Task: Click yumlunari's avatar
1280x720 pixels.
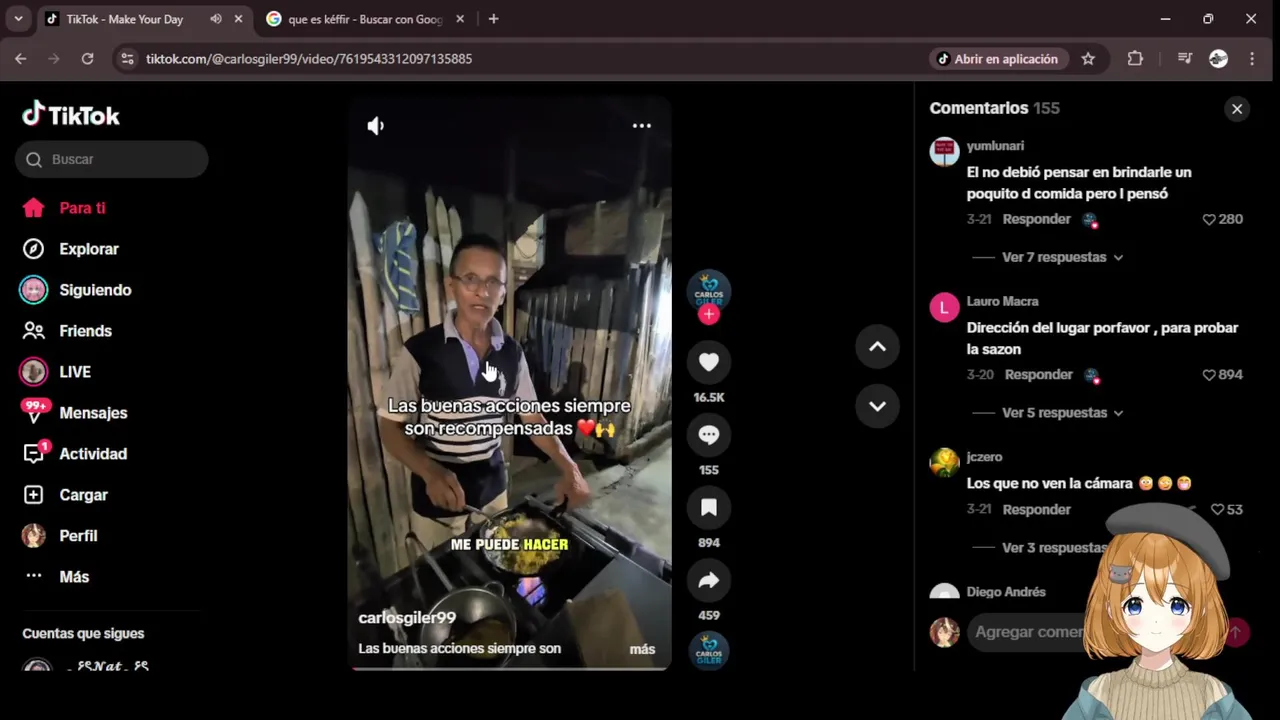Action: click(944, 152)
